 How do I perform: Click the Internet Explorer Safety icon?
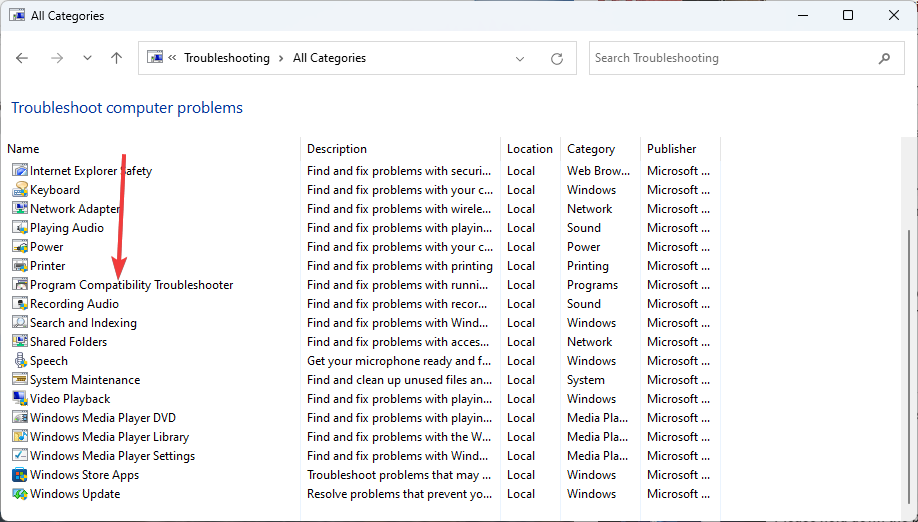point(20,171)
